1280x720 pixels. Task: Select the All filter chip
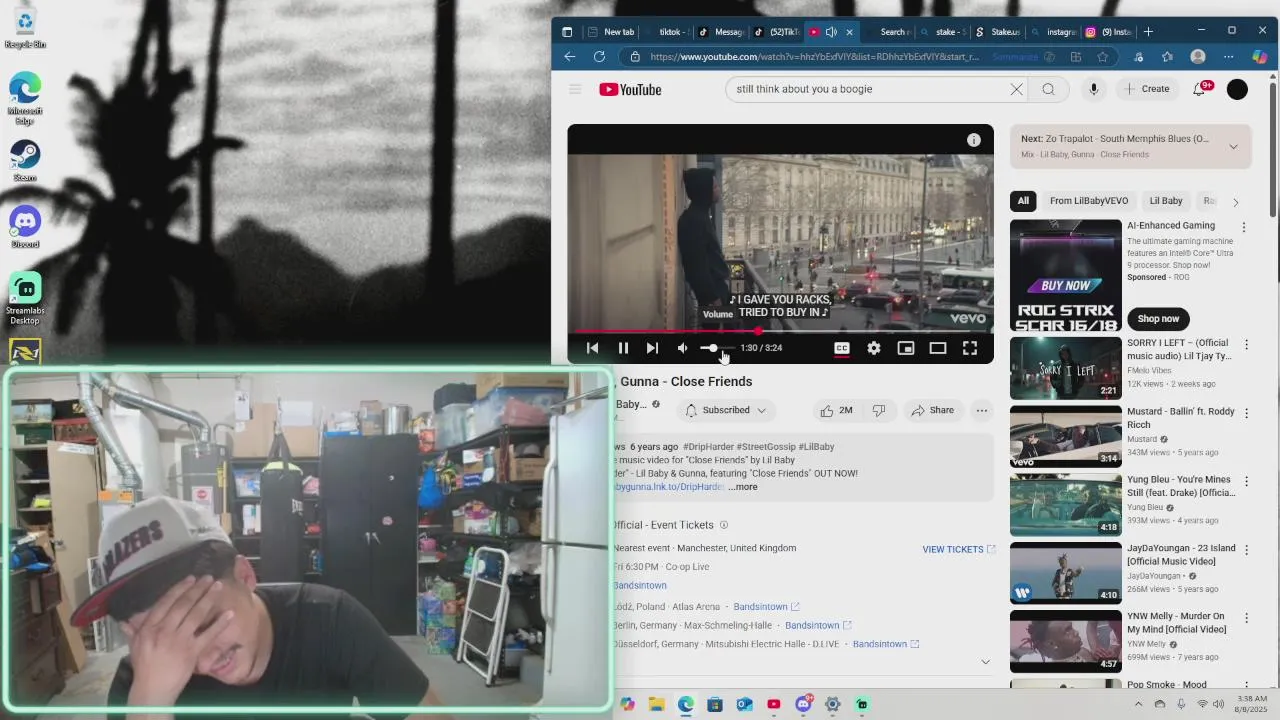[1023, 201]
